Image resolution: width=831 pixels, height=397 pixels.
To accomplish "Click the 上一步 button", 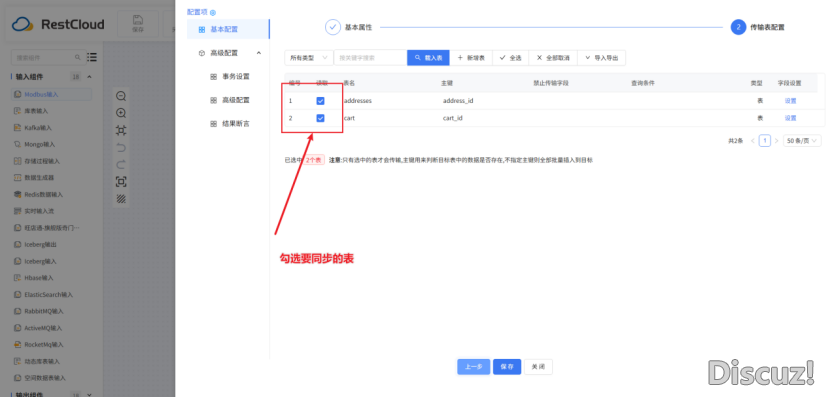I will point(474,367).
